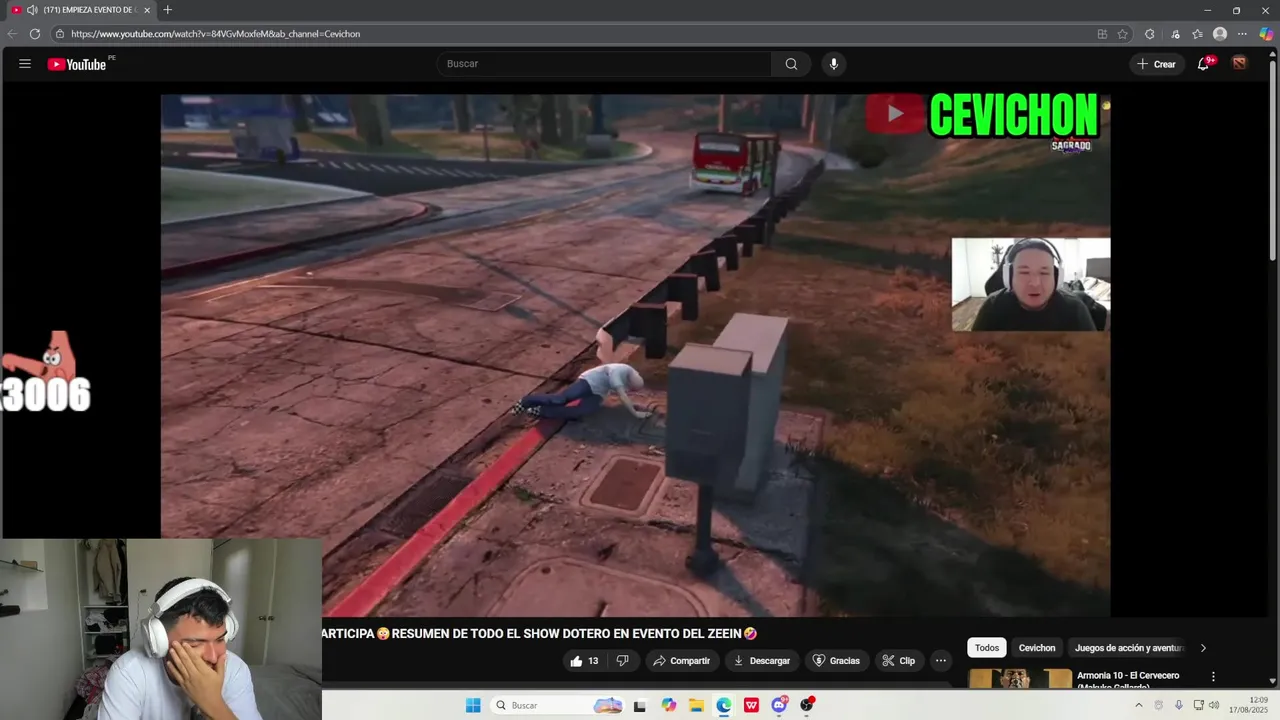Show next chips with right arrow
The image size is (1280, 720).
[1203, 648]
